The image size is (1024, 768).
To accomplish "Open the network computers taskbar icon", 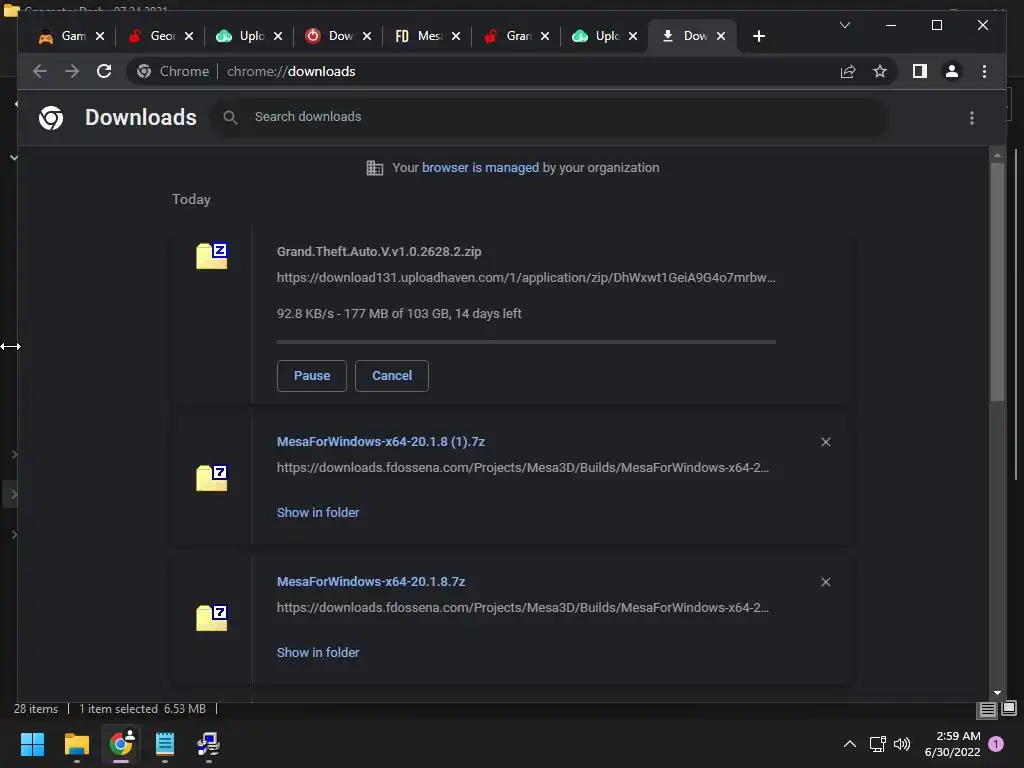I will click(208, 744).
